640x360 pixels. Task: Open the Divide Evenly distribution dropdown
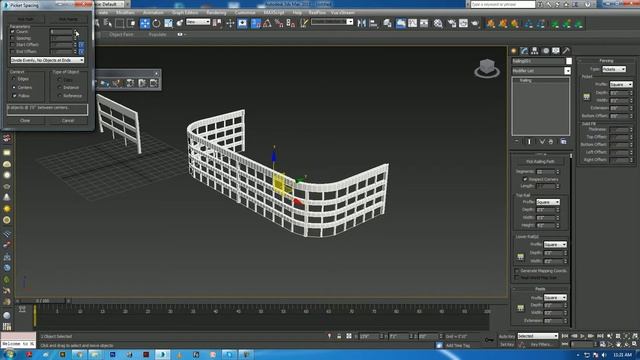tap(47, 60)
